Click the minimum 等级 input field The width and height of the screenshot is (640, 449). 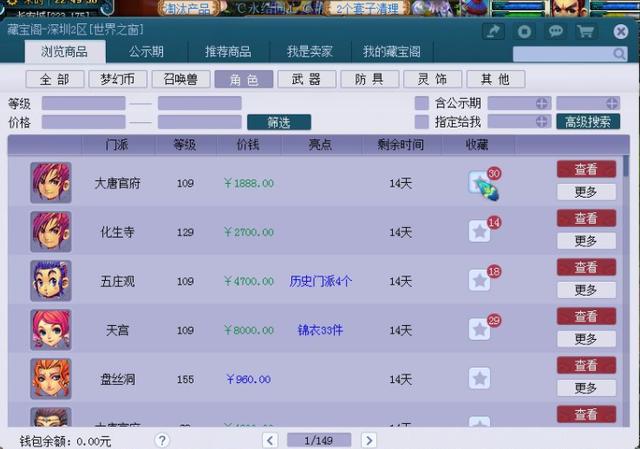pyautogui.click(x=83, y=103)
